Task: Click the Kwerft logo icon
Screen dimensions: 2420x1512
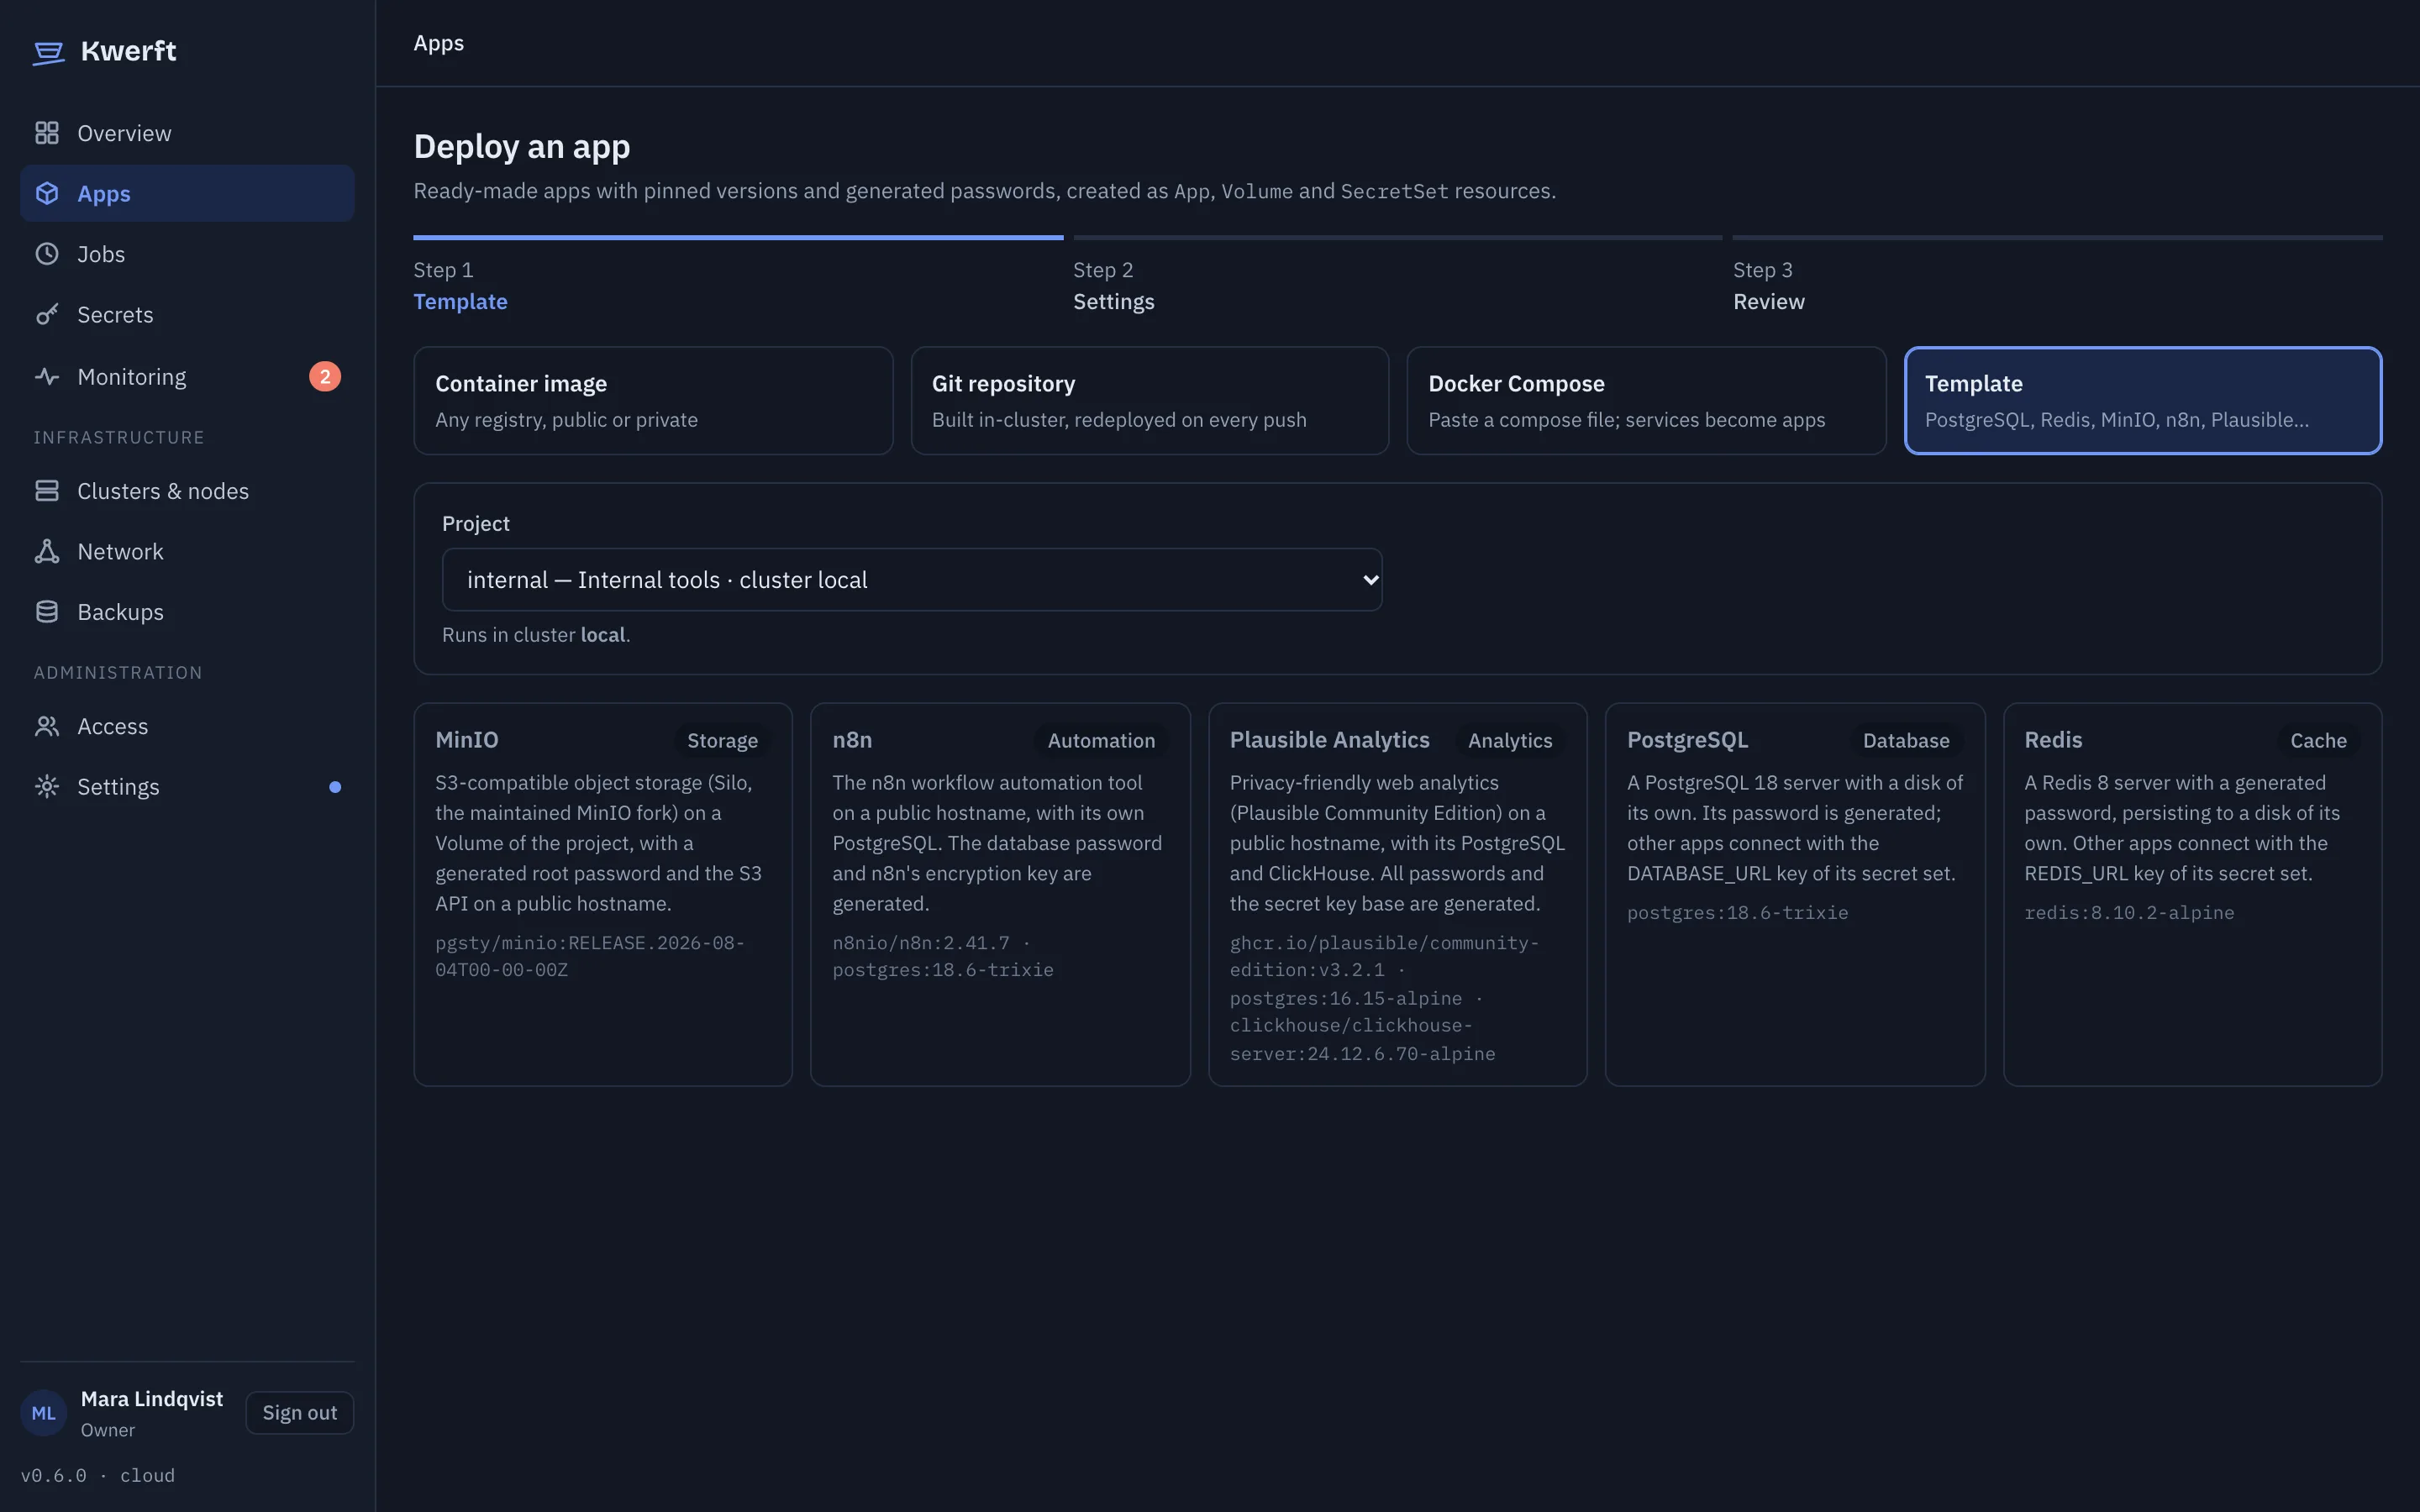Action: click(48, 52)
